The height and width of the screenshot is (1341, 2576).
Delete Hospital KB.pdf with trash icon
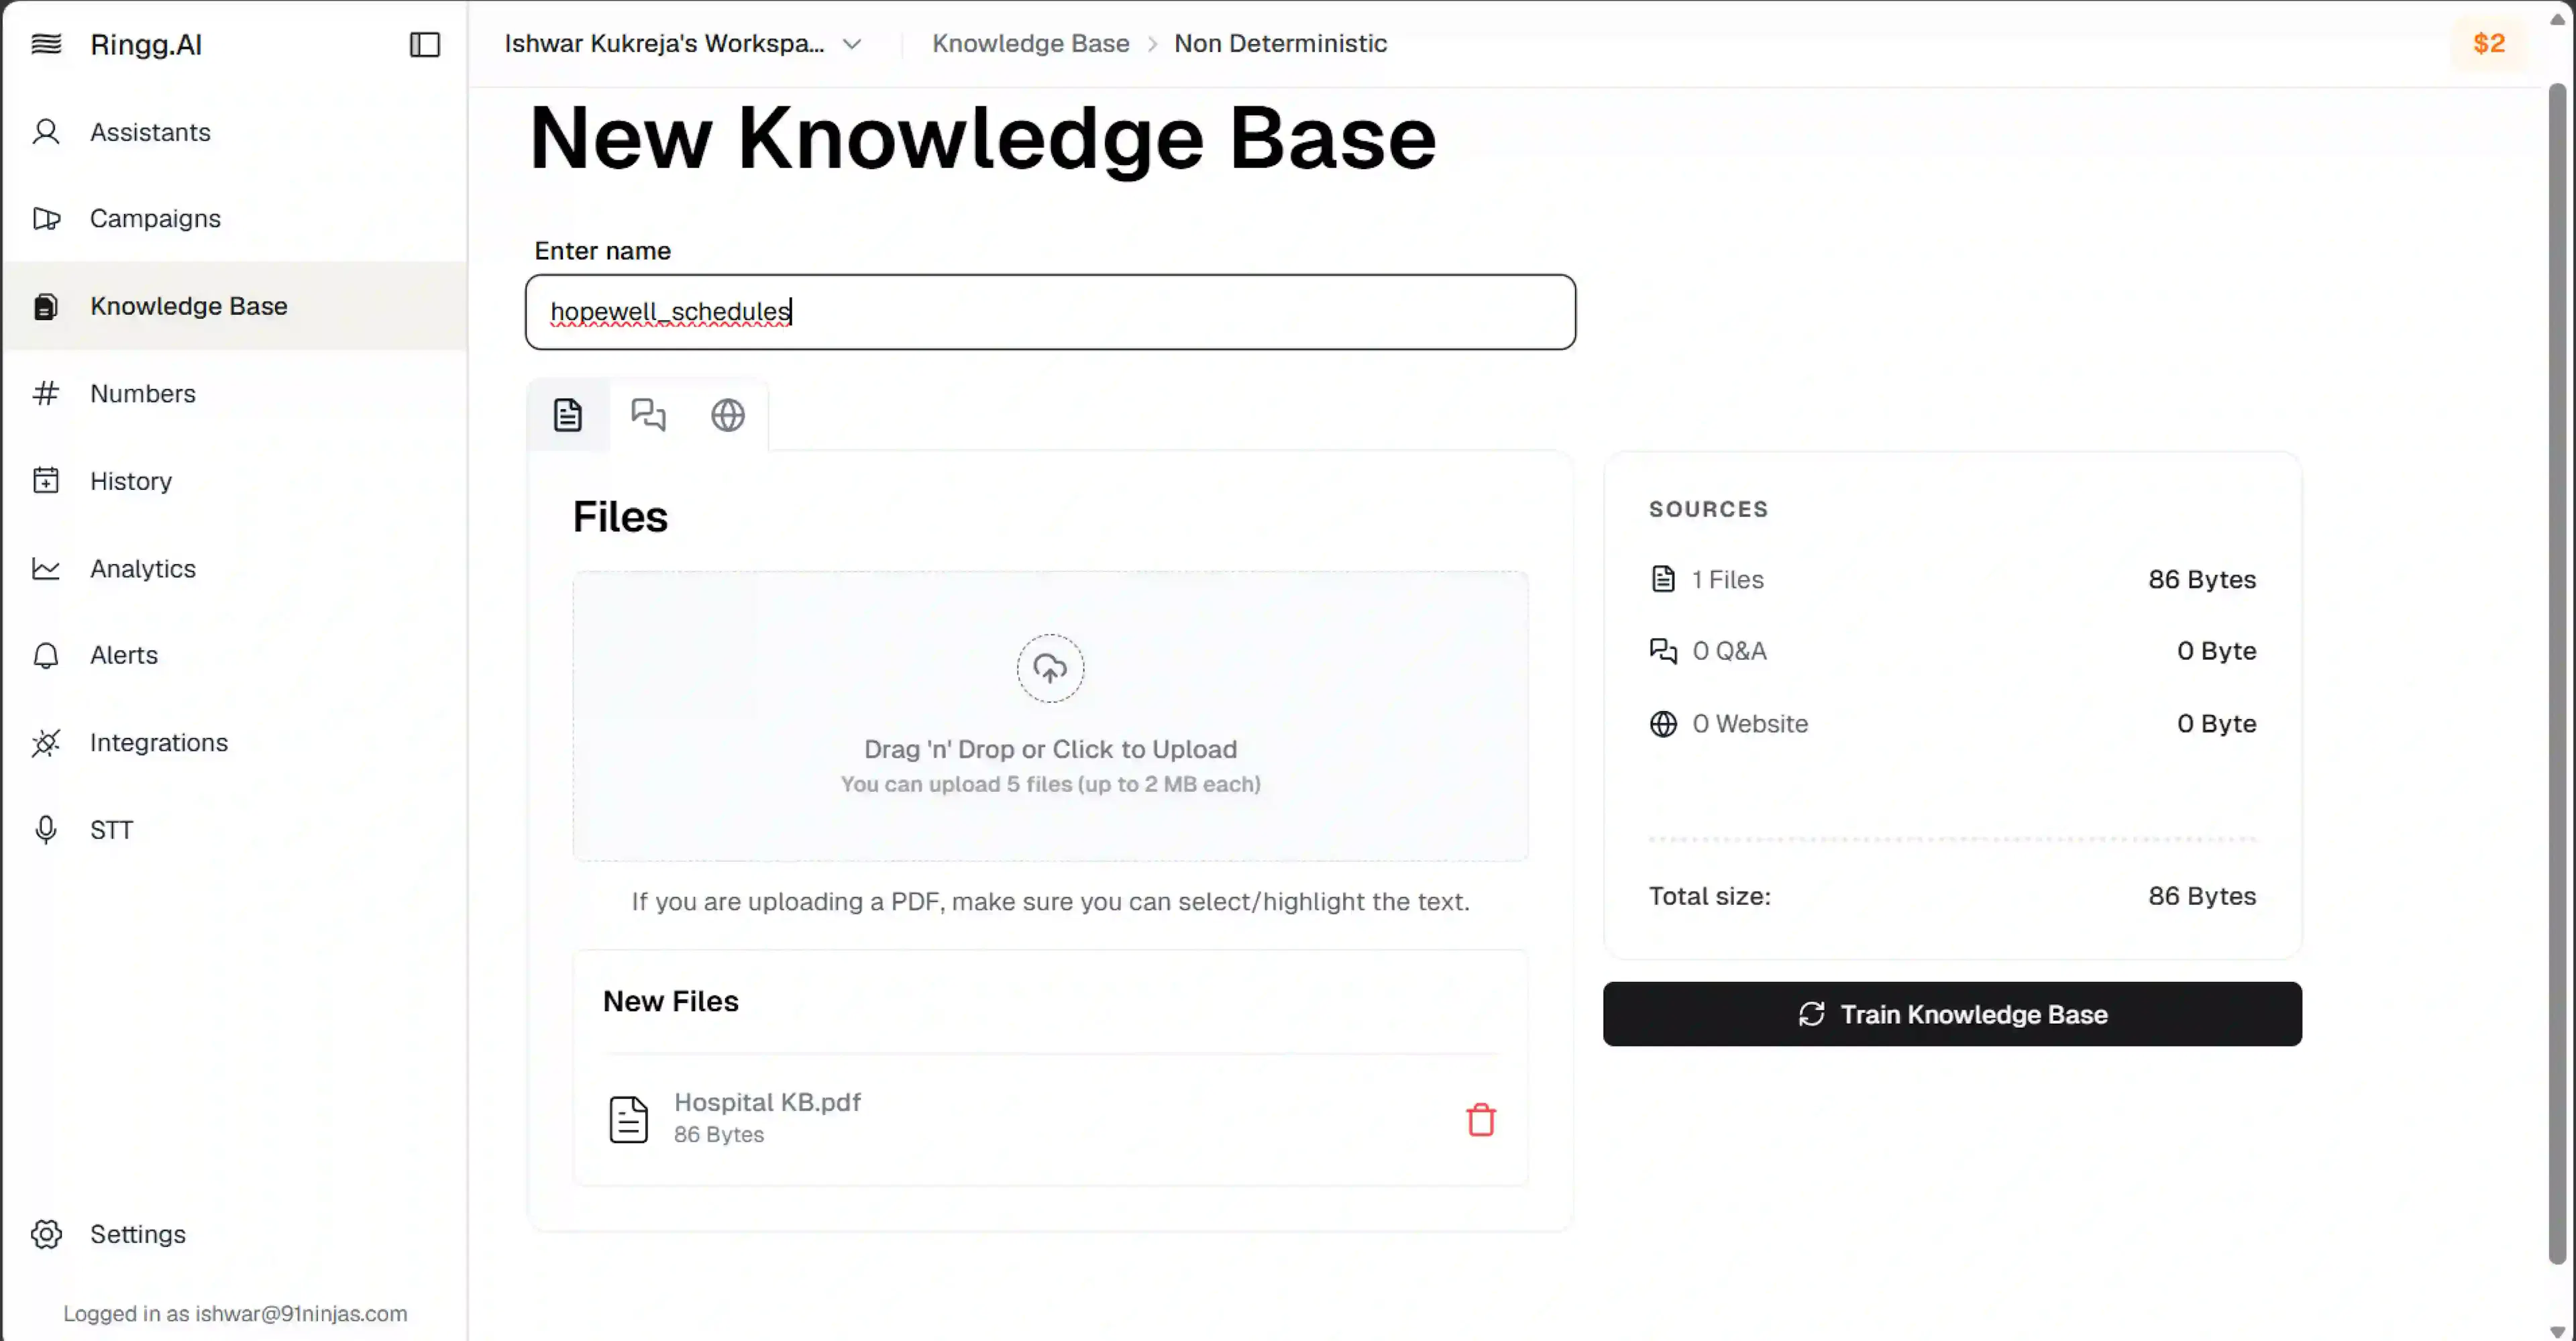coord(1481,1119)
